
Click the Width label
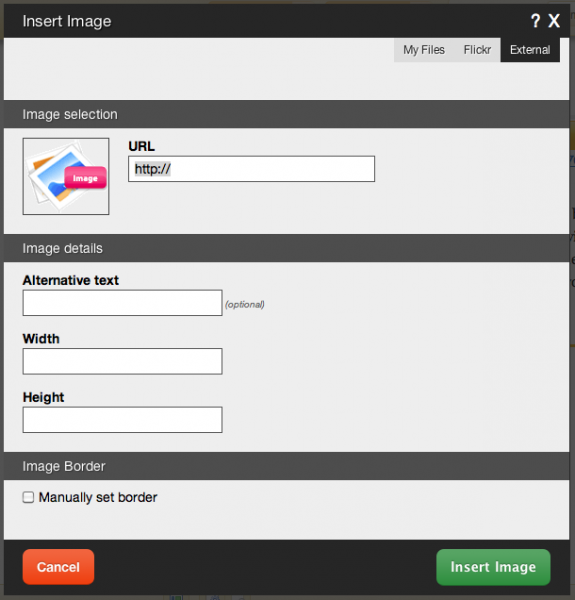(x=41, y=339)
